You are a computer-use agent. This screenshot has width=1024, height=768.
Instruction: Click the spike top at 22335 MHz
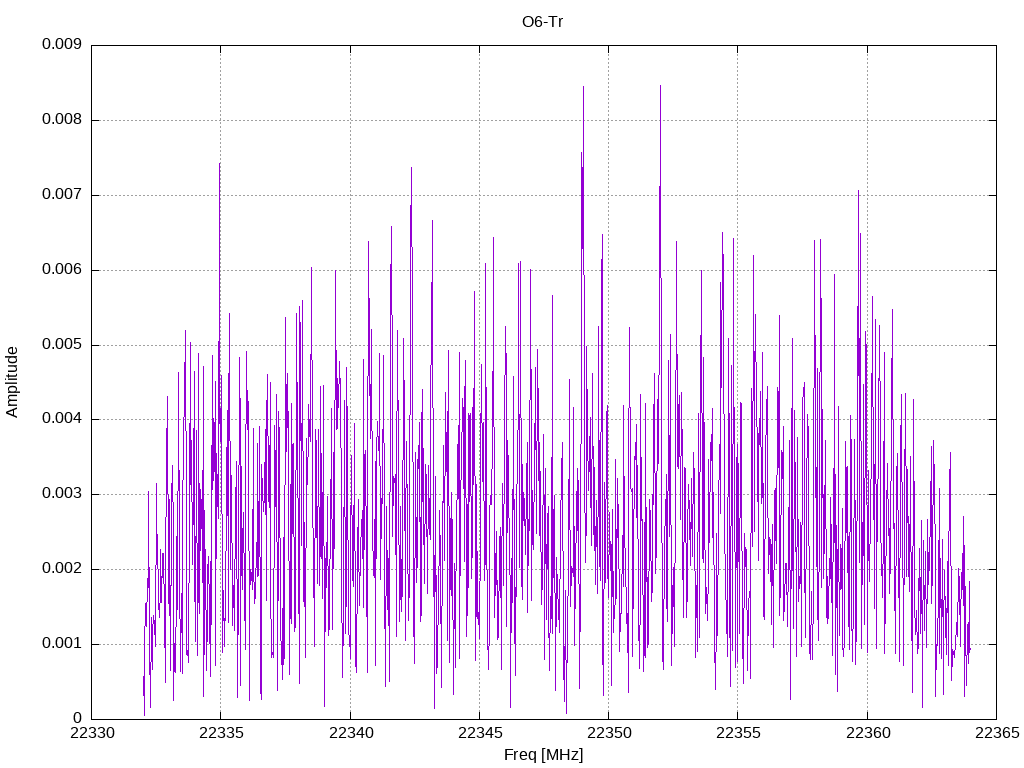(219, 164)
